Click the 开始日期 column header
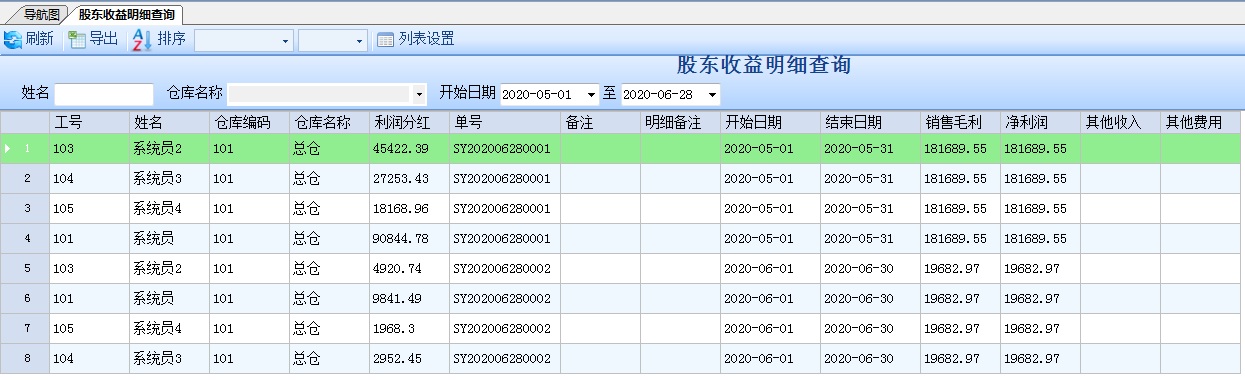The height and width of the screenshot is (380, 1245). 770,122
